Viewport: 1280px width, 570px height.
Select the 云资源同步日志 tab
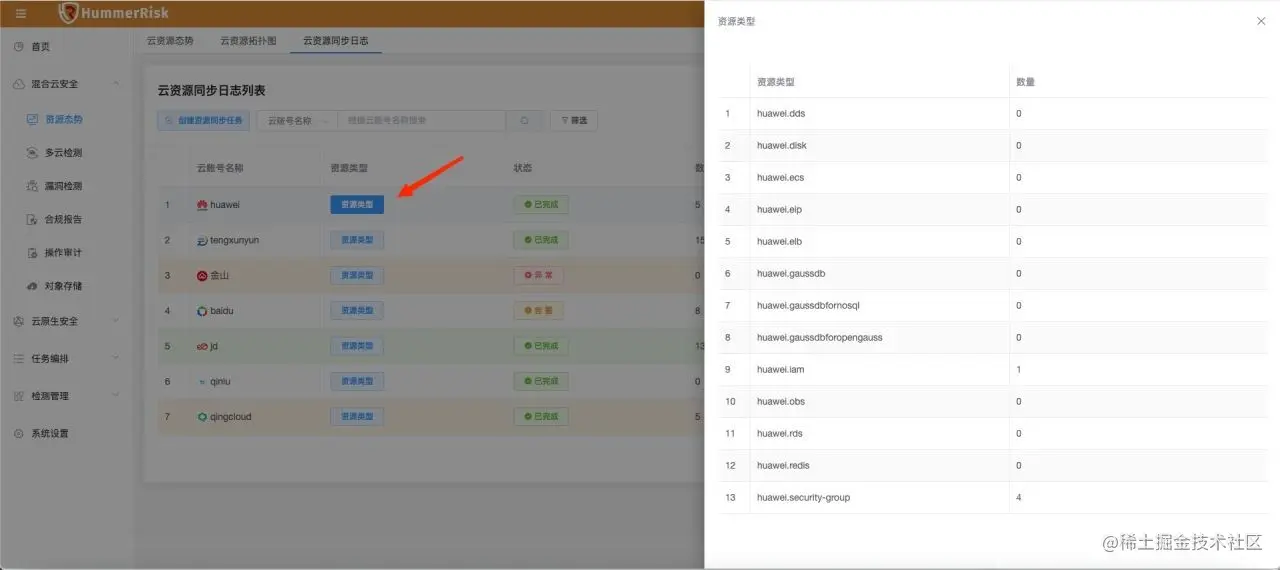pos(336,41)
